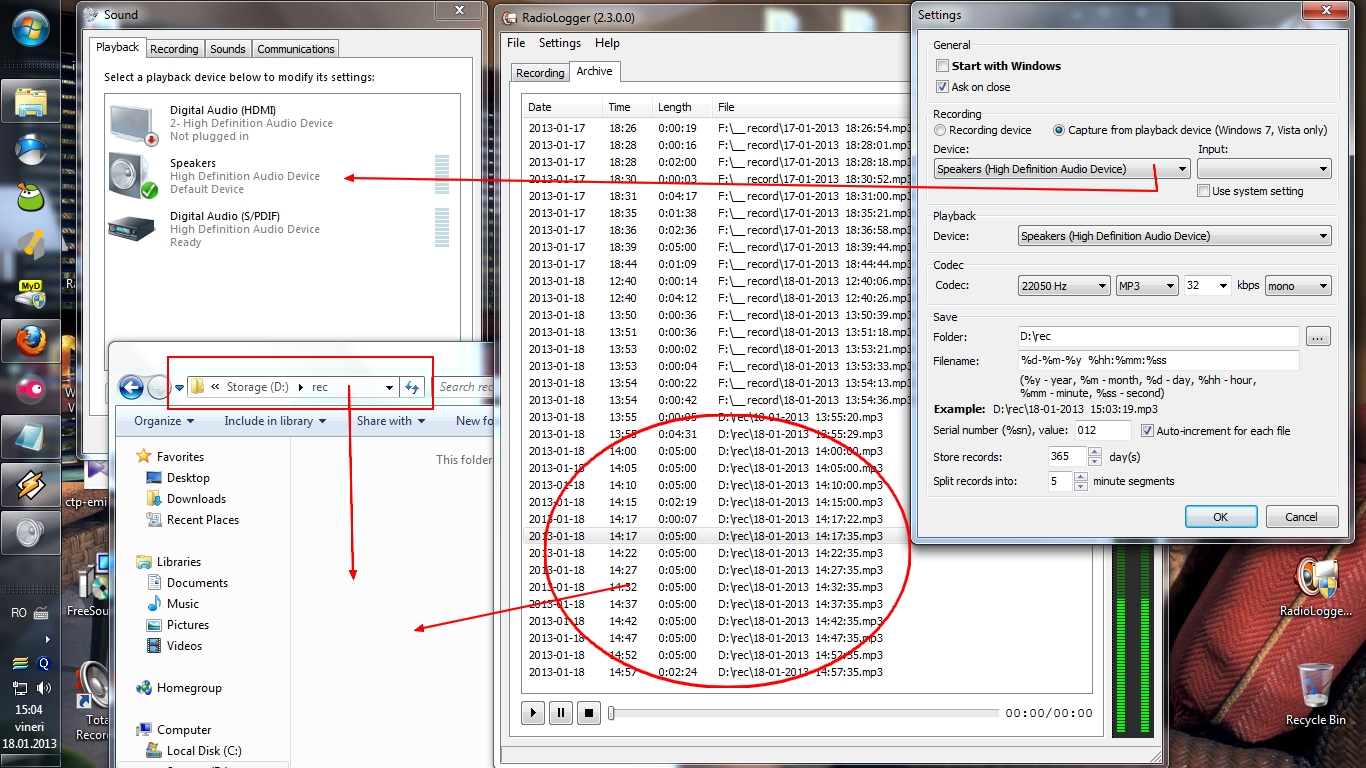Increase Store records days stepper
Image resolution: width=1366 pixels, height=768 pixels.
1094,451
